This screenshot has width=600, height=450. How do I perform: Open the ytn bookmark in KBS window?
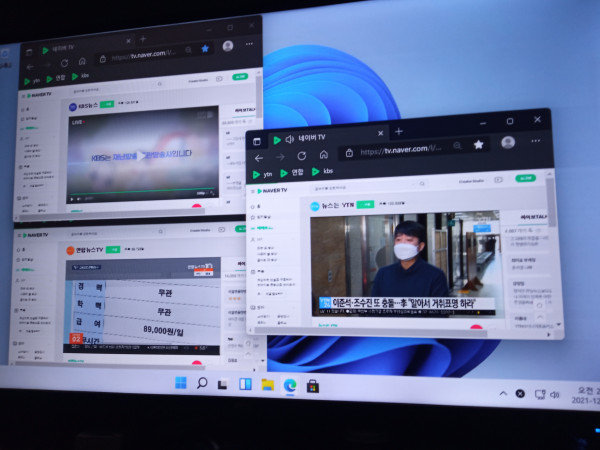click(x=32, y=81)
